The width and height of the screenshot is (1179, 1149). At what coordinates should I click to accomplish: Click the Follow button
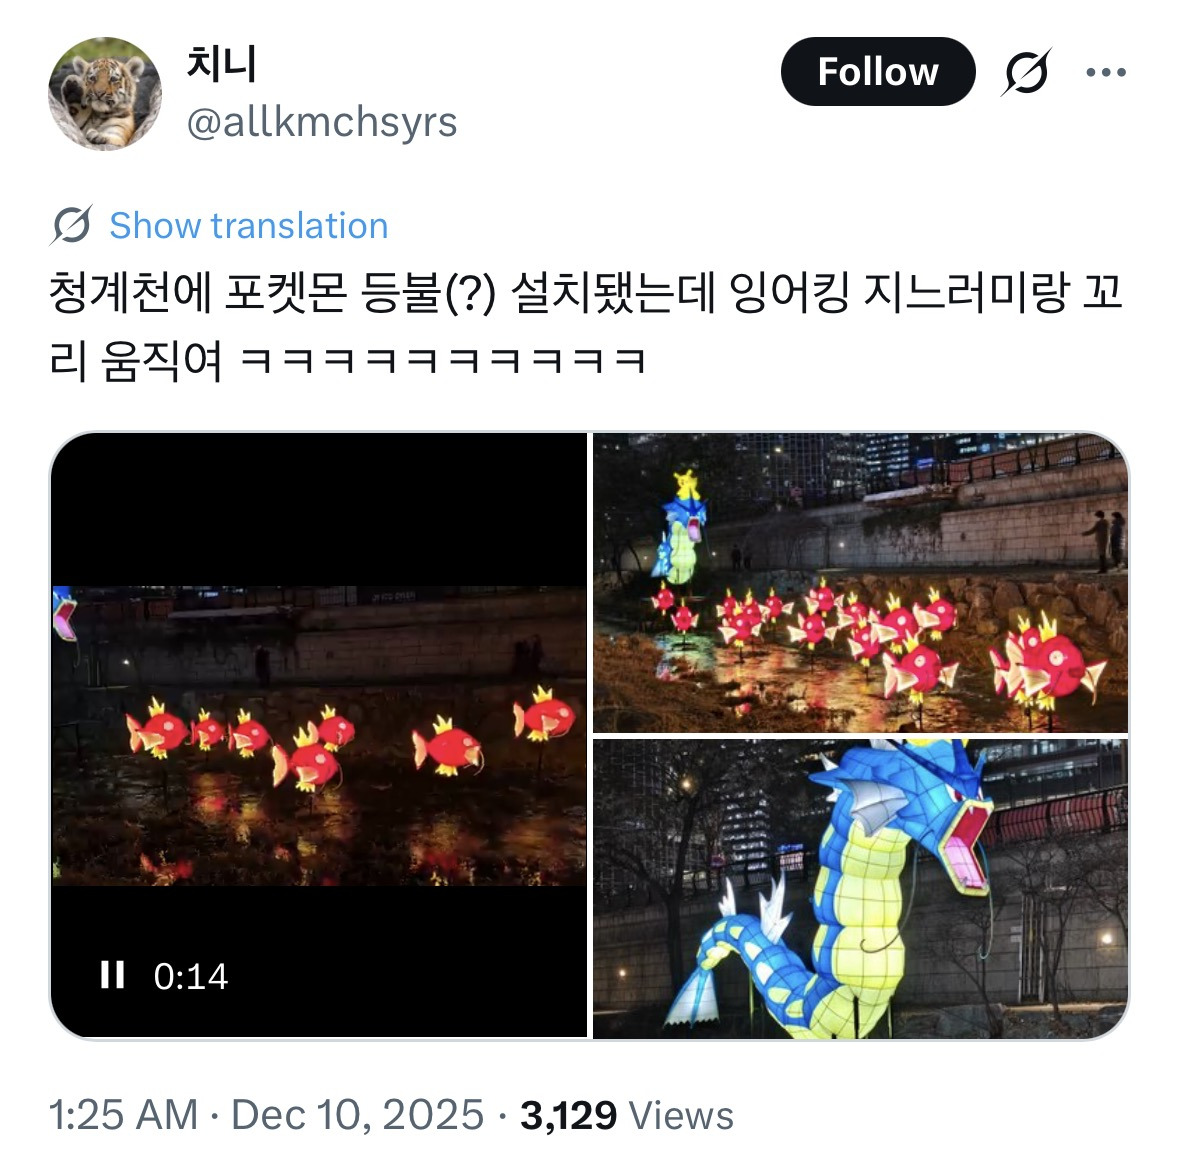(x=877, y=71)
